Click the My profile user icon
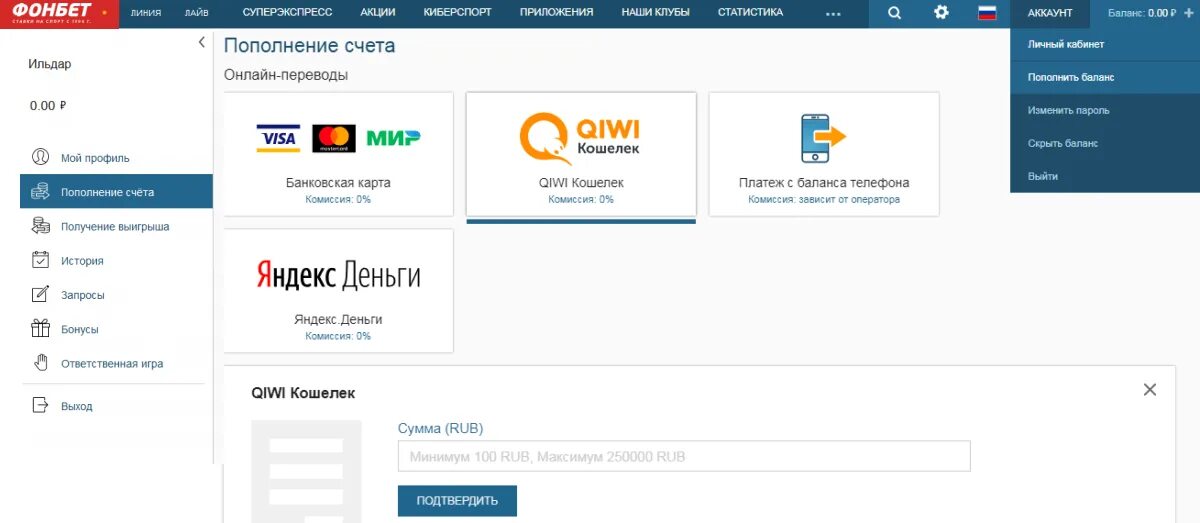1200x523 pixels. tap(41, 157)
